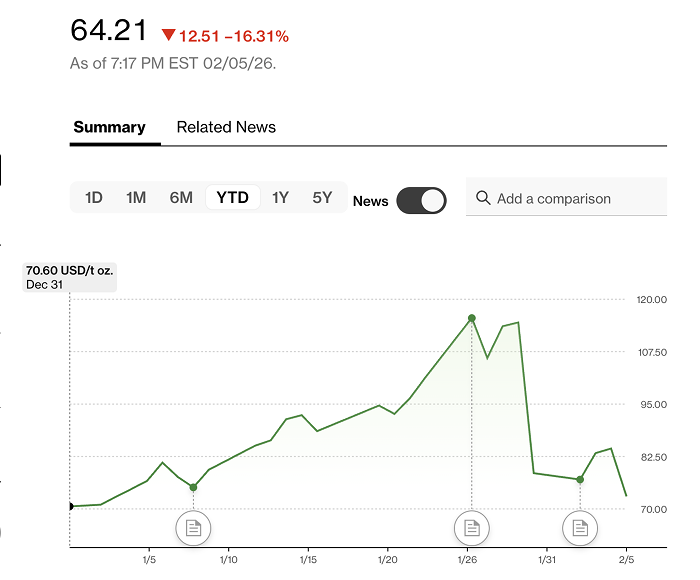
Task: Click the green data point above the 1/8 news icon
Action: 194,487
